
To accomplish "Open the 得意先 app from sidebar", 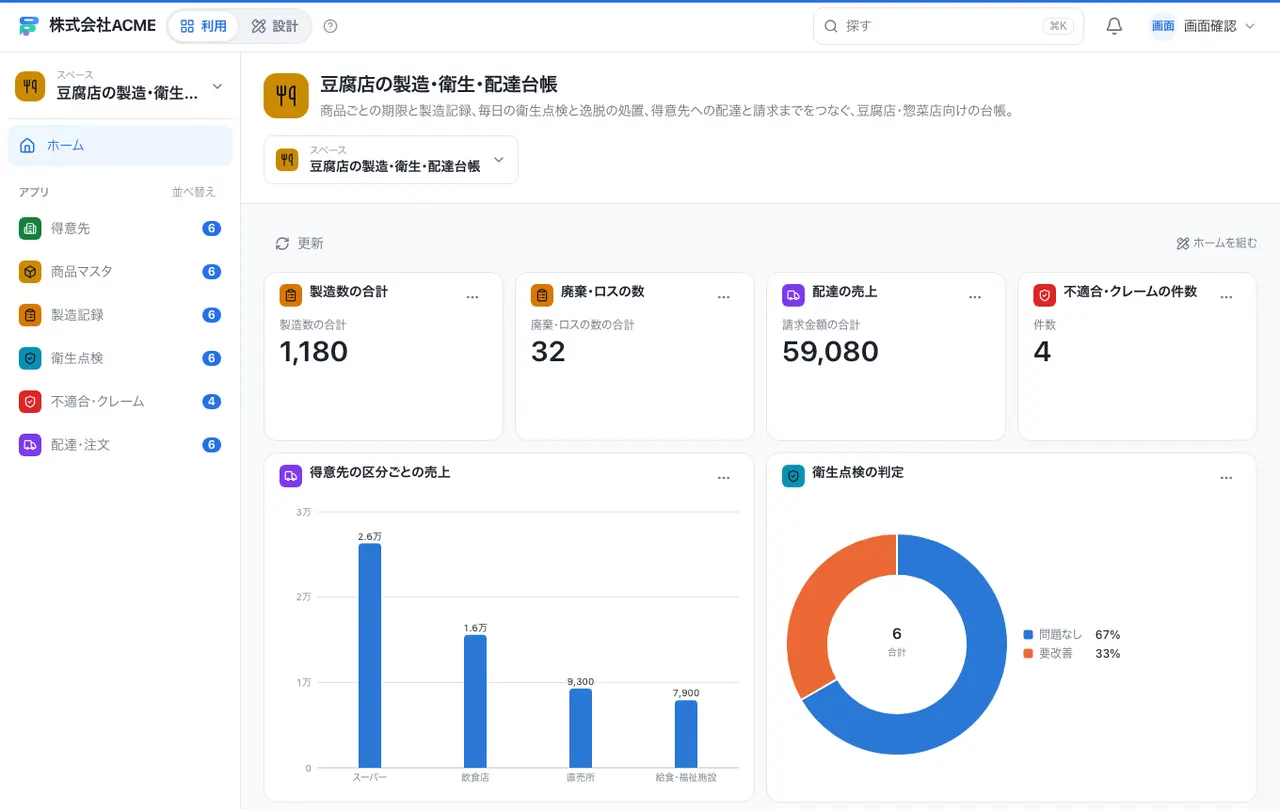I will (120, 228).
